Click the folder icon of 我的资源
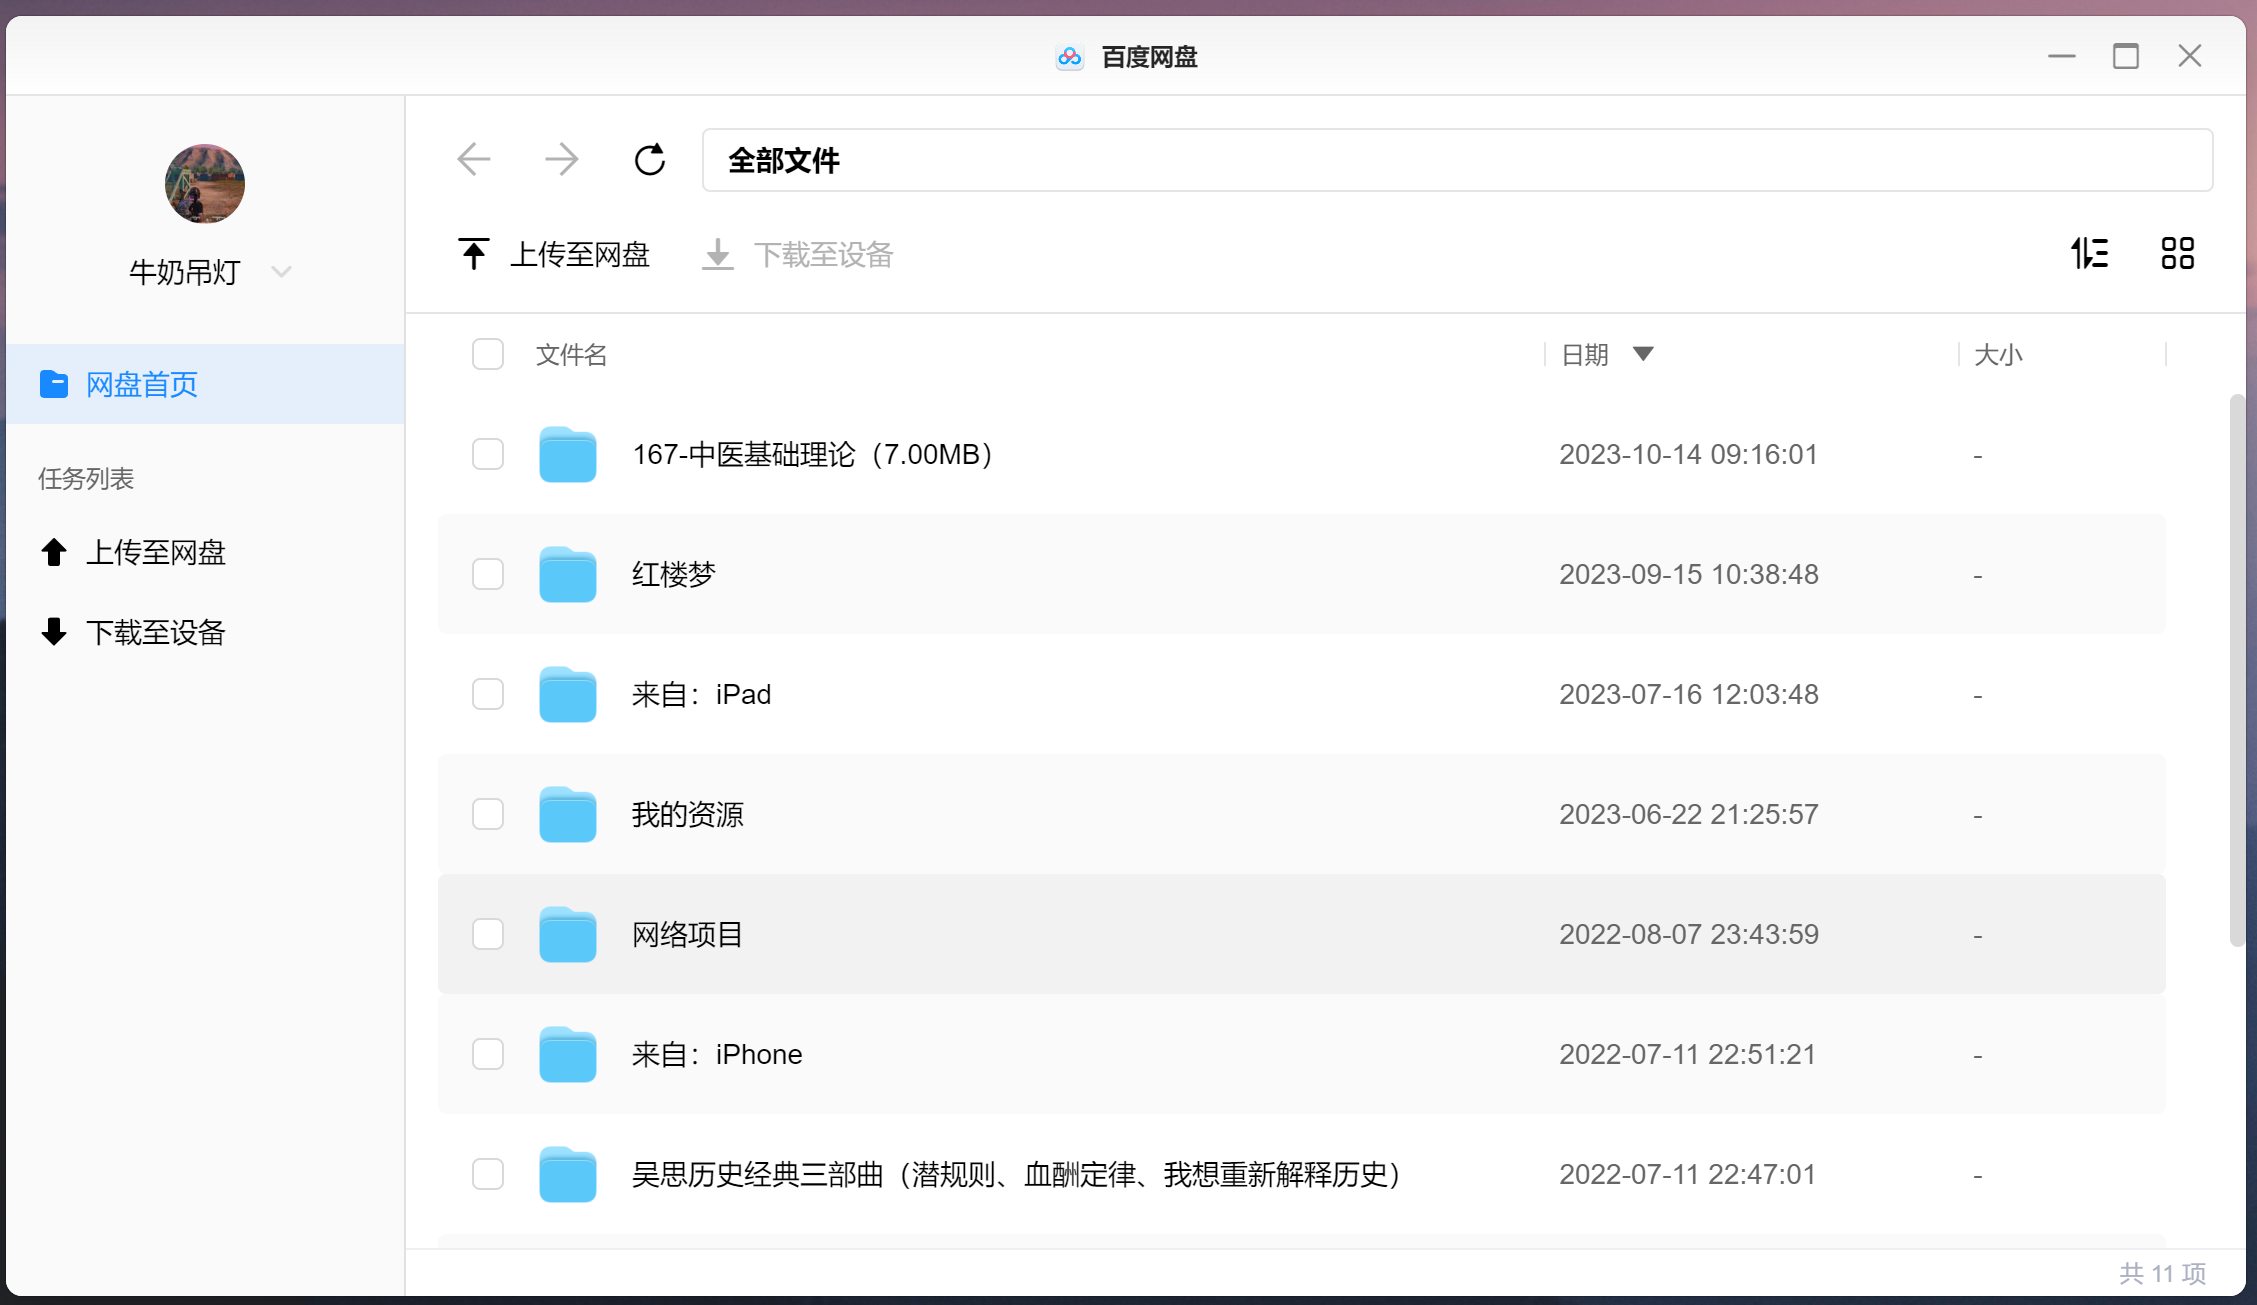 568,814
